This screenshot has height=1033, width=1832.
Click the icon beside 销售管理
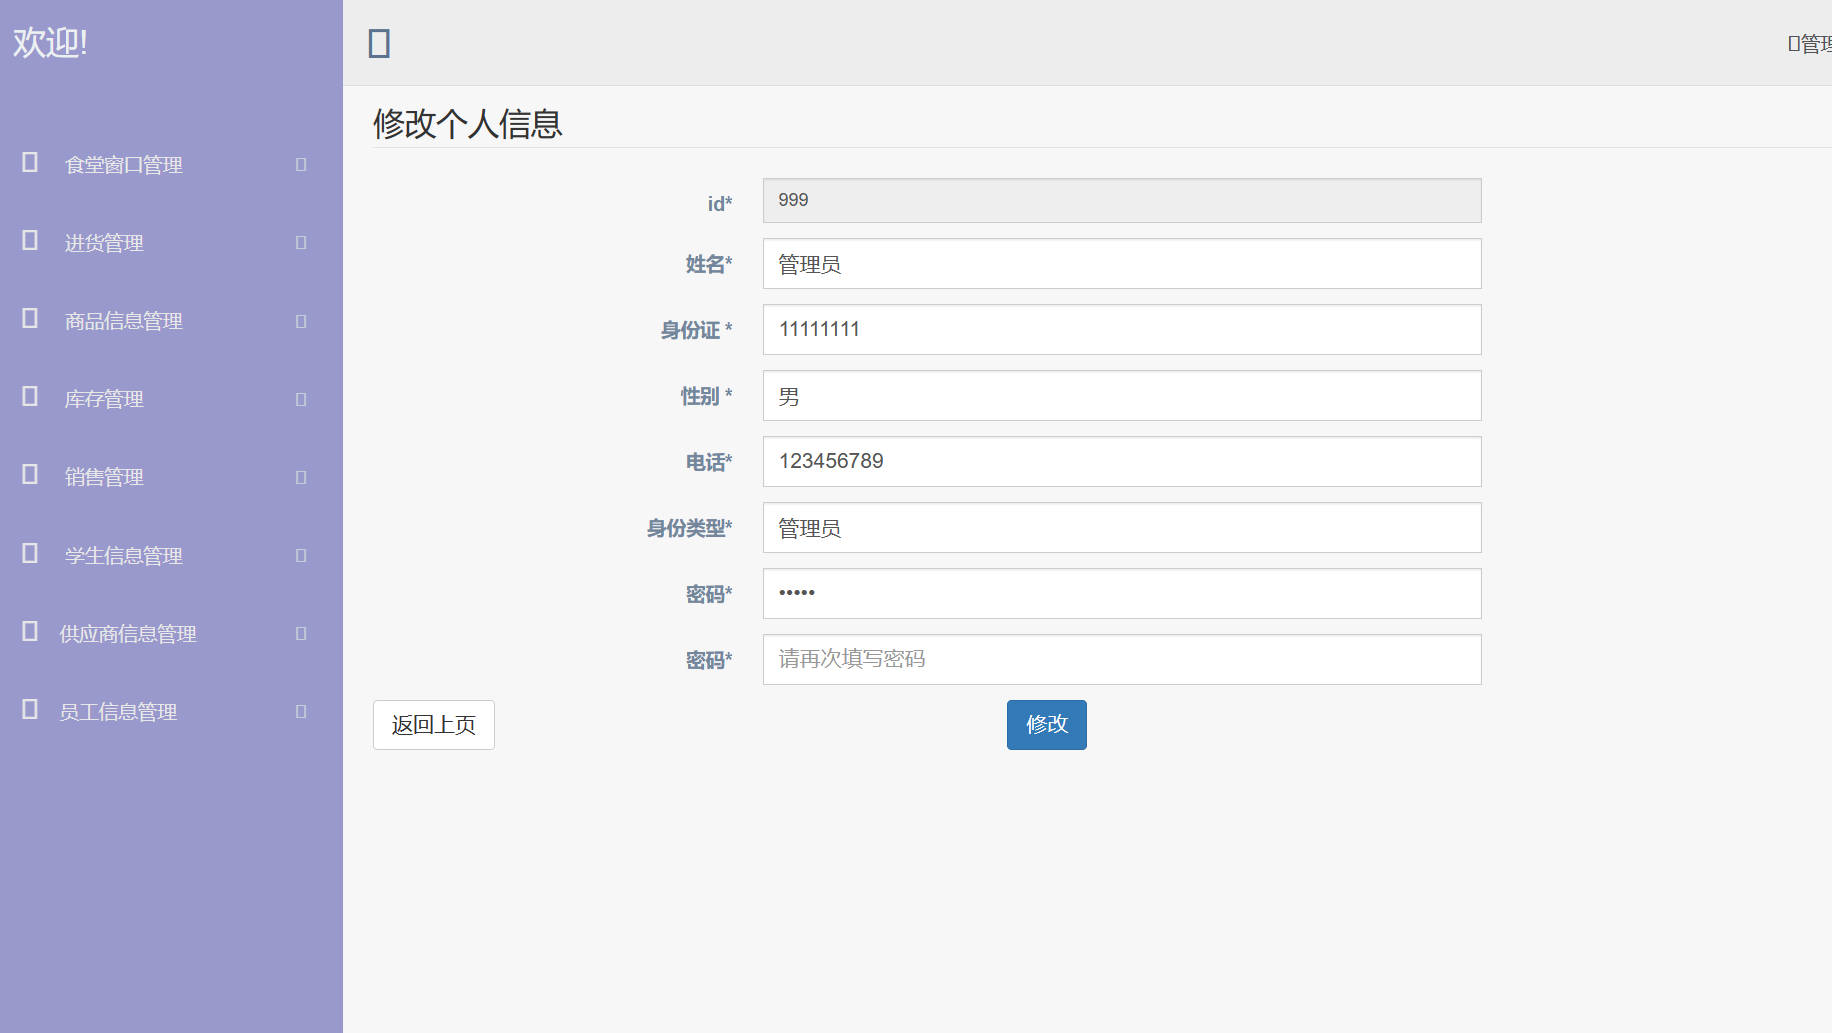click(30, 475)
